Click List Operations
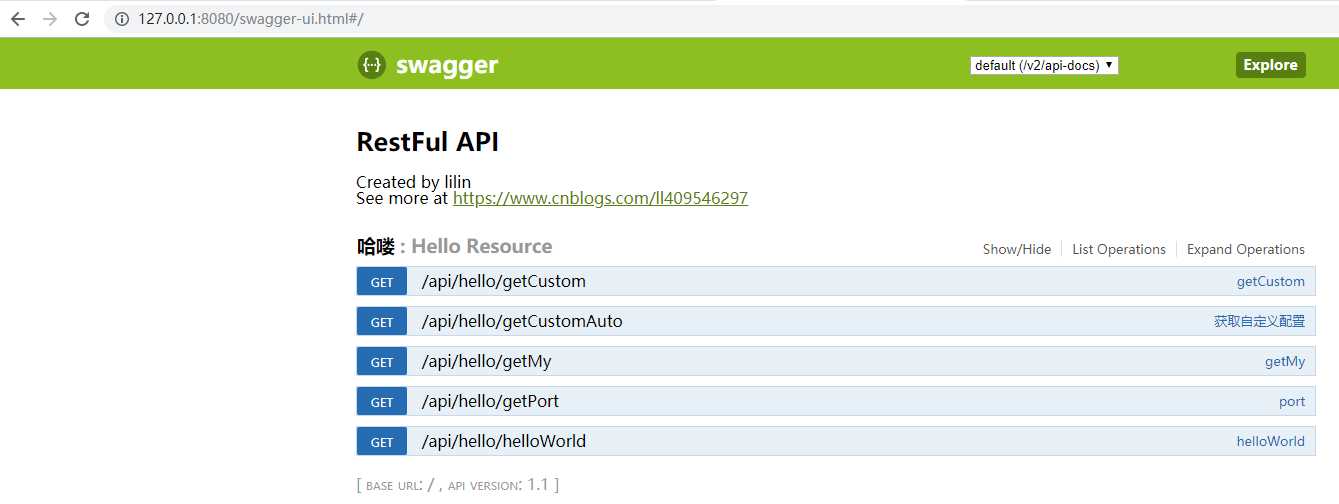This screenshot has width=1339, height=504. 1119,250
